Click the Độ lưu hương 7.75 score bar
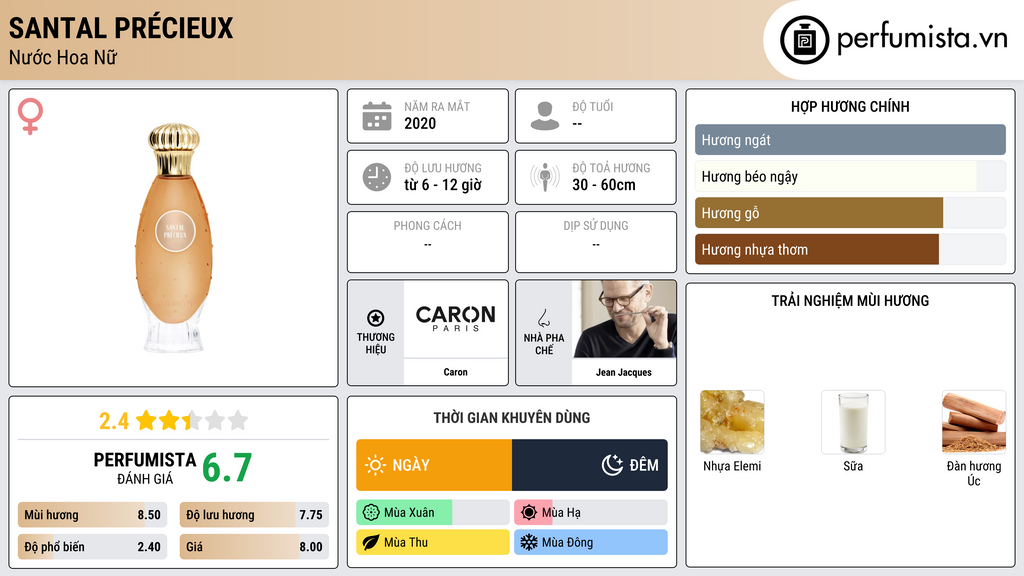Image resolution: width=1024 pixels, height=576 pixels. pos(254,515)
